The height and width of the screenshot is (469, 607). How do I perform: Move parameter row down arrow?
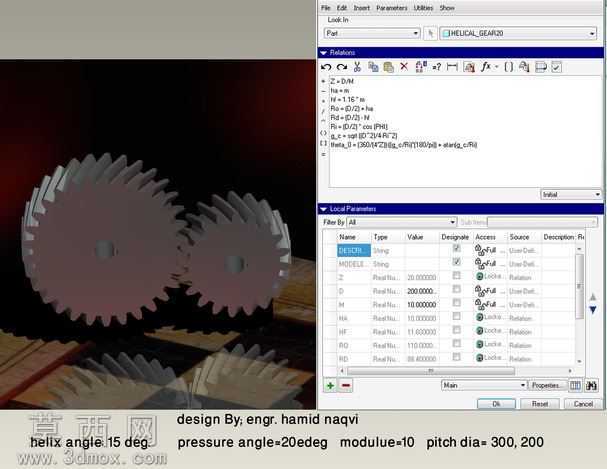tap(593, 310)
